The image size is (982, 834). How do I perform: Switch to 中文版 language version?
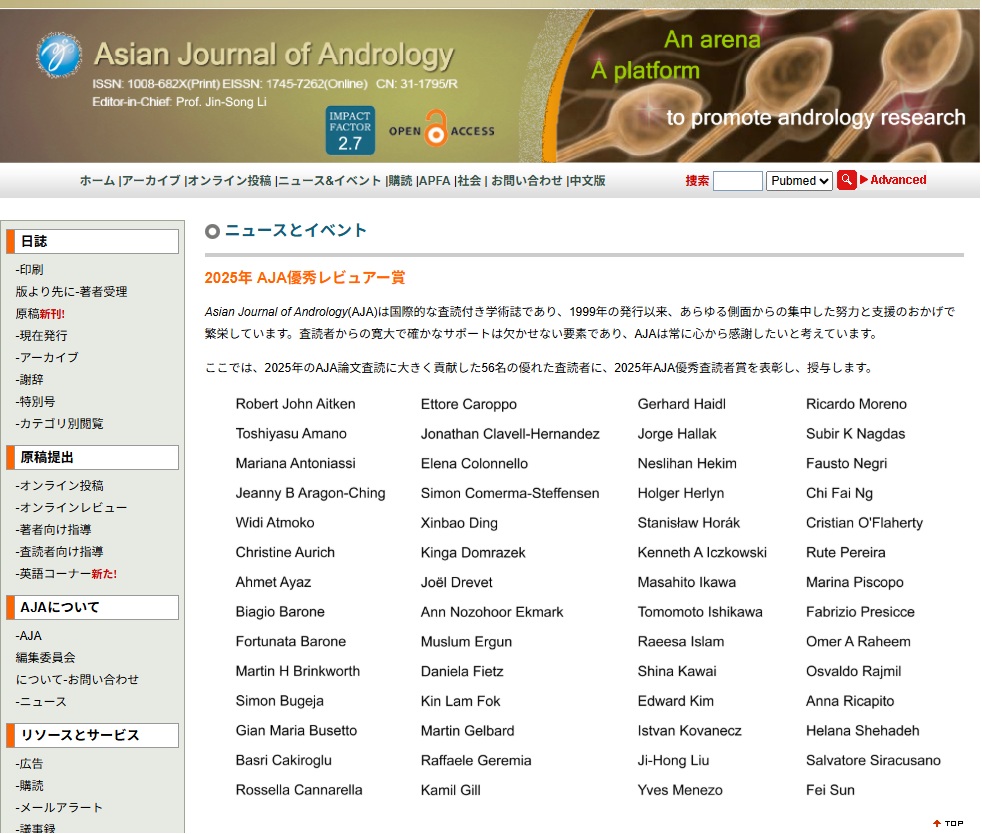tap(587, 181)
